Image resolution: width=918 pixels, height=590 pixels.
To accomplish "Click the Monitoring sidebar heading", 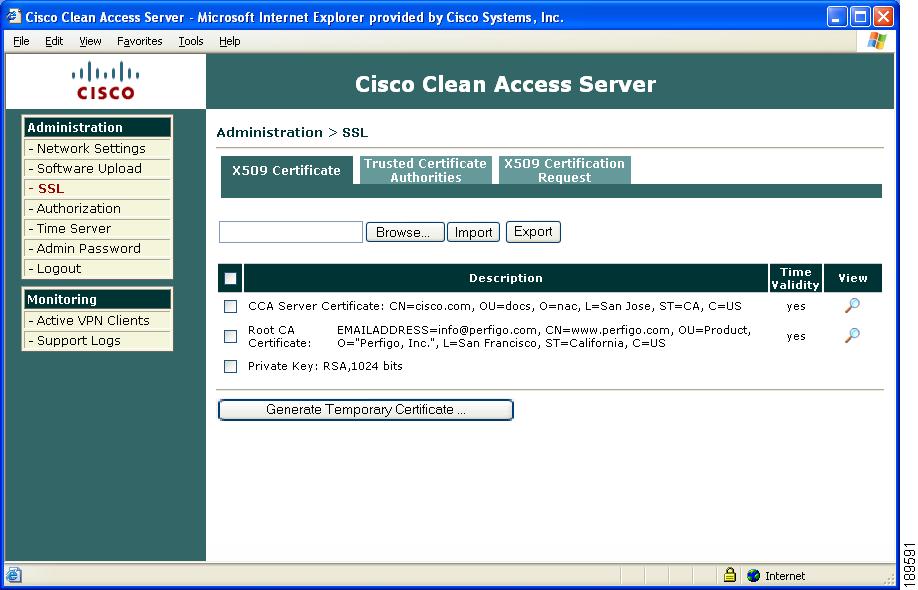I will pos(97,300).
